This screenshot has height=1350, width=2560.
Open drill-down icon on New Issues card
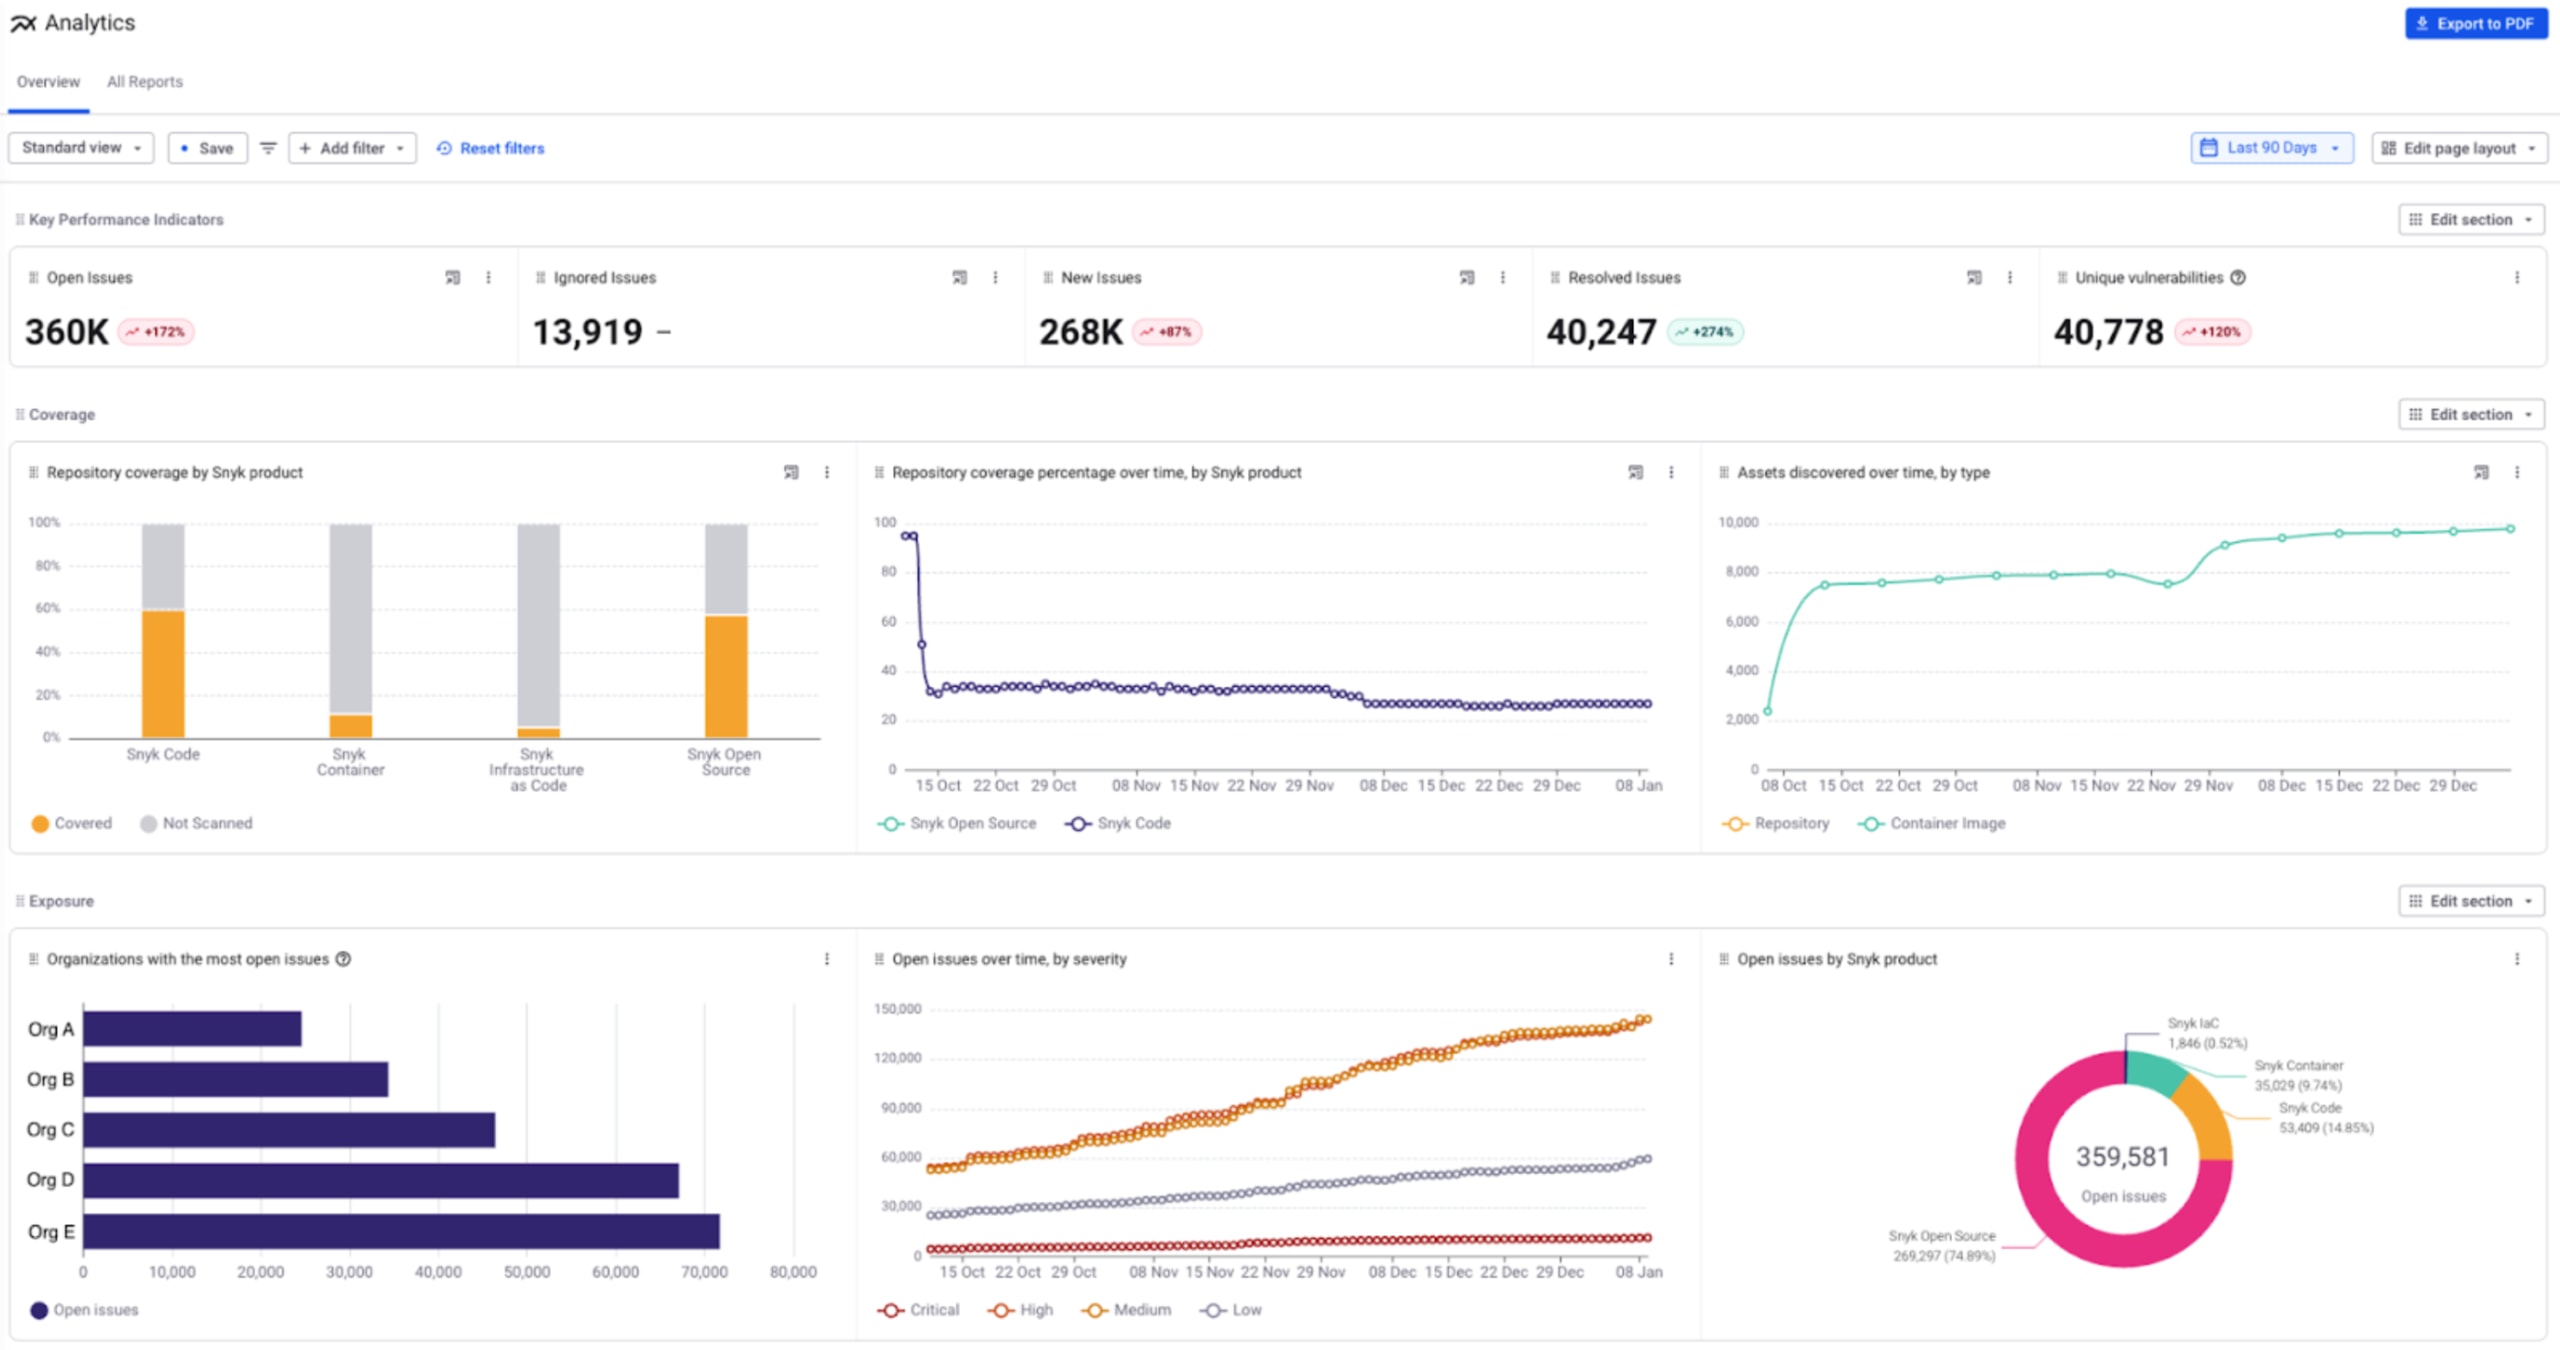coord(1467,278)
